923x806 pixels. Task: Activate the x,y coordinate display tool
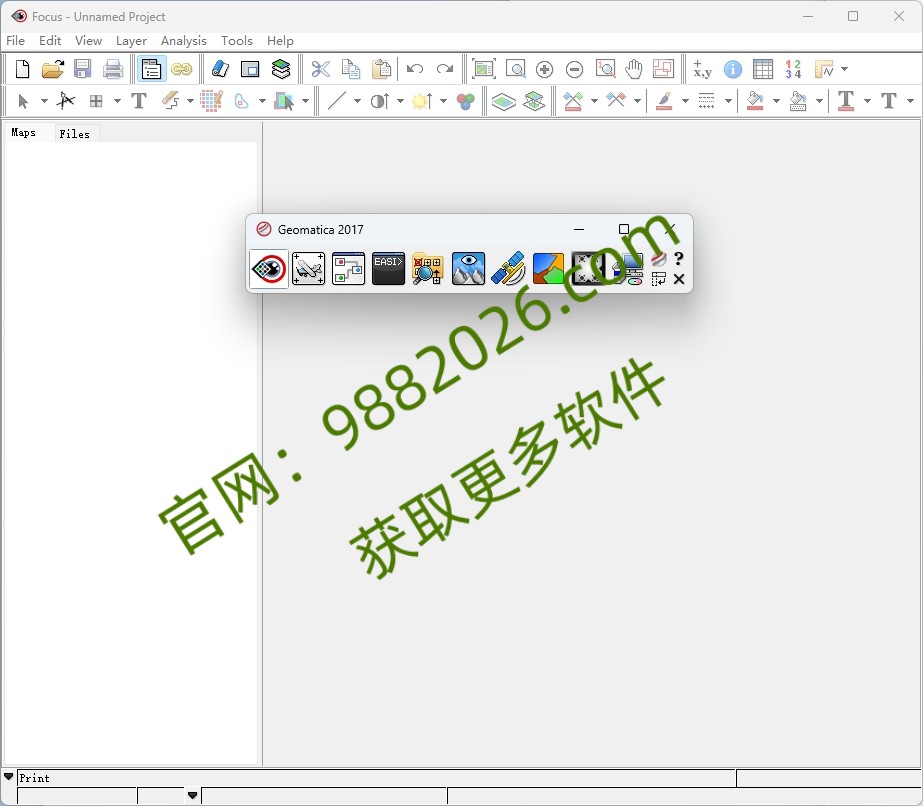pos(703,70)
